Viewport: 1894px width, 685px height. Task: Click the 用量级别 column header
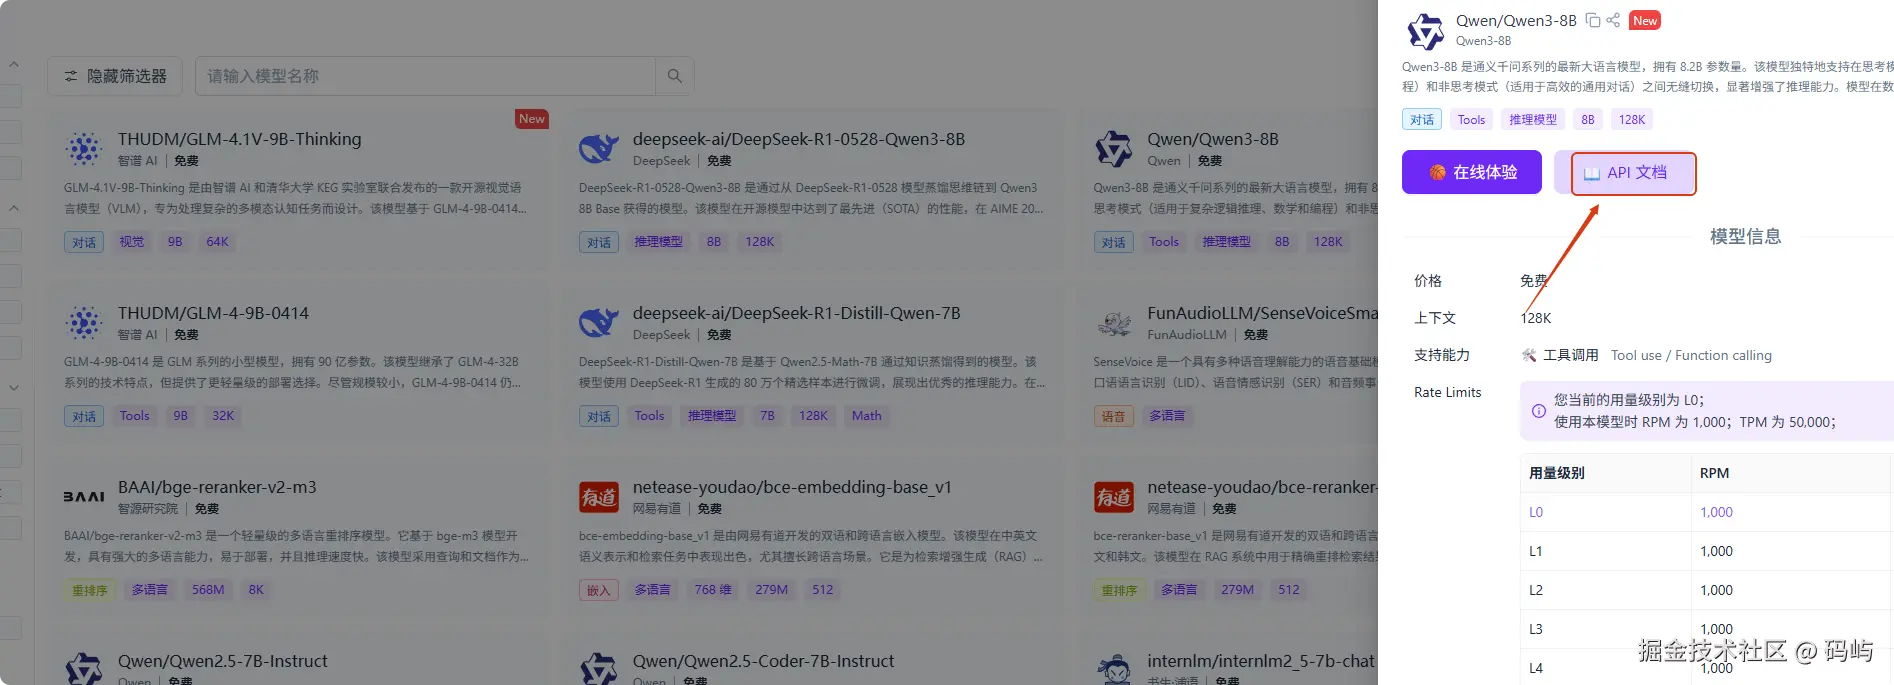tap(1606, 473)
